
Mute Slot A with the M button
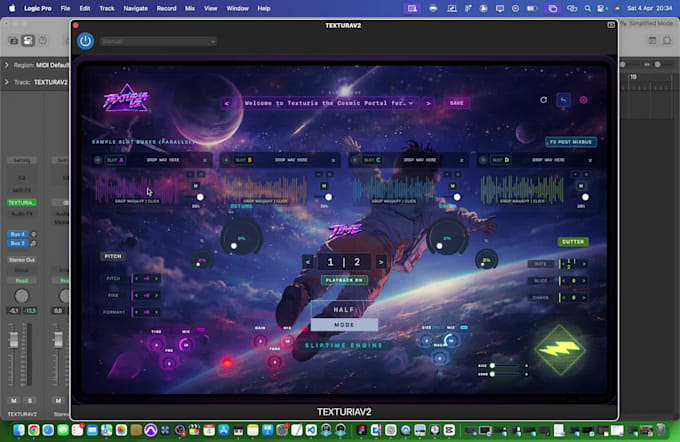pyautogui.click(x=196, y=186)
